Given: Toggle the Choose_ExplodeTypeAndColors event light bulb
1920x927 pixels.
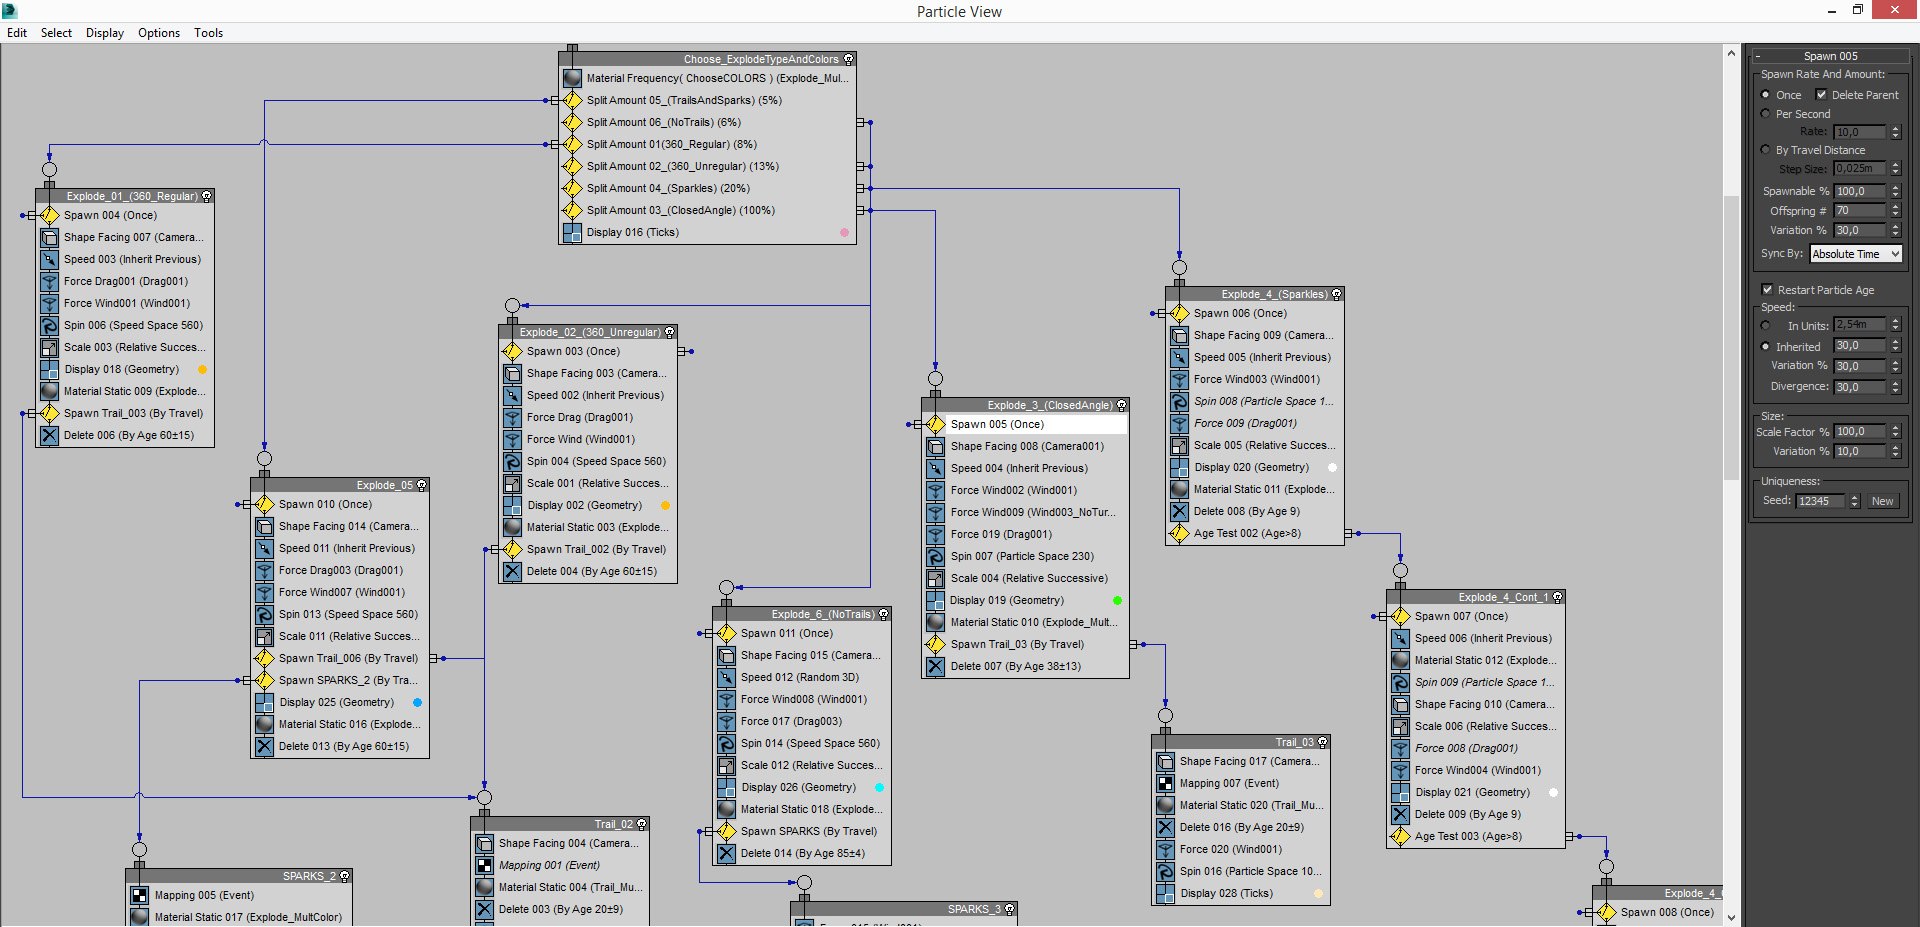Looking at the screenshot, I should point(849,59).
